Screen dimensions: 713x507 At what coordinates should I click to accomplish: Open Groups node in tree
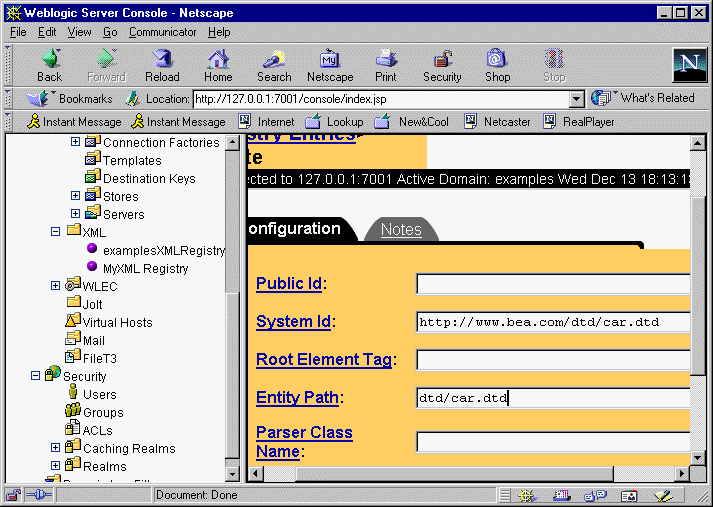[103, 412]
